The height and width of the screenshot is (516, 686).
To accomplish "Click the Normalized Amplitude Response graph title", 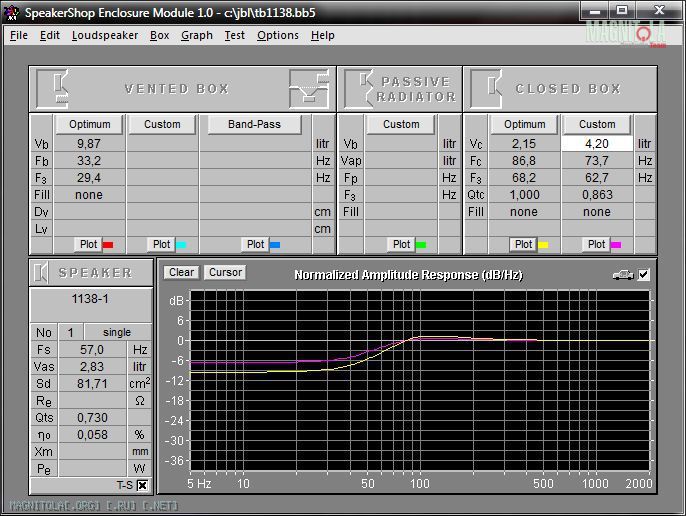I will click(409, 275).
